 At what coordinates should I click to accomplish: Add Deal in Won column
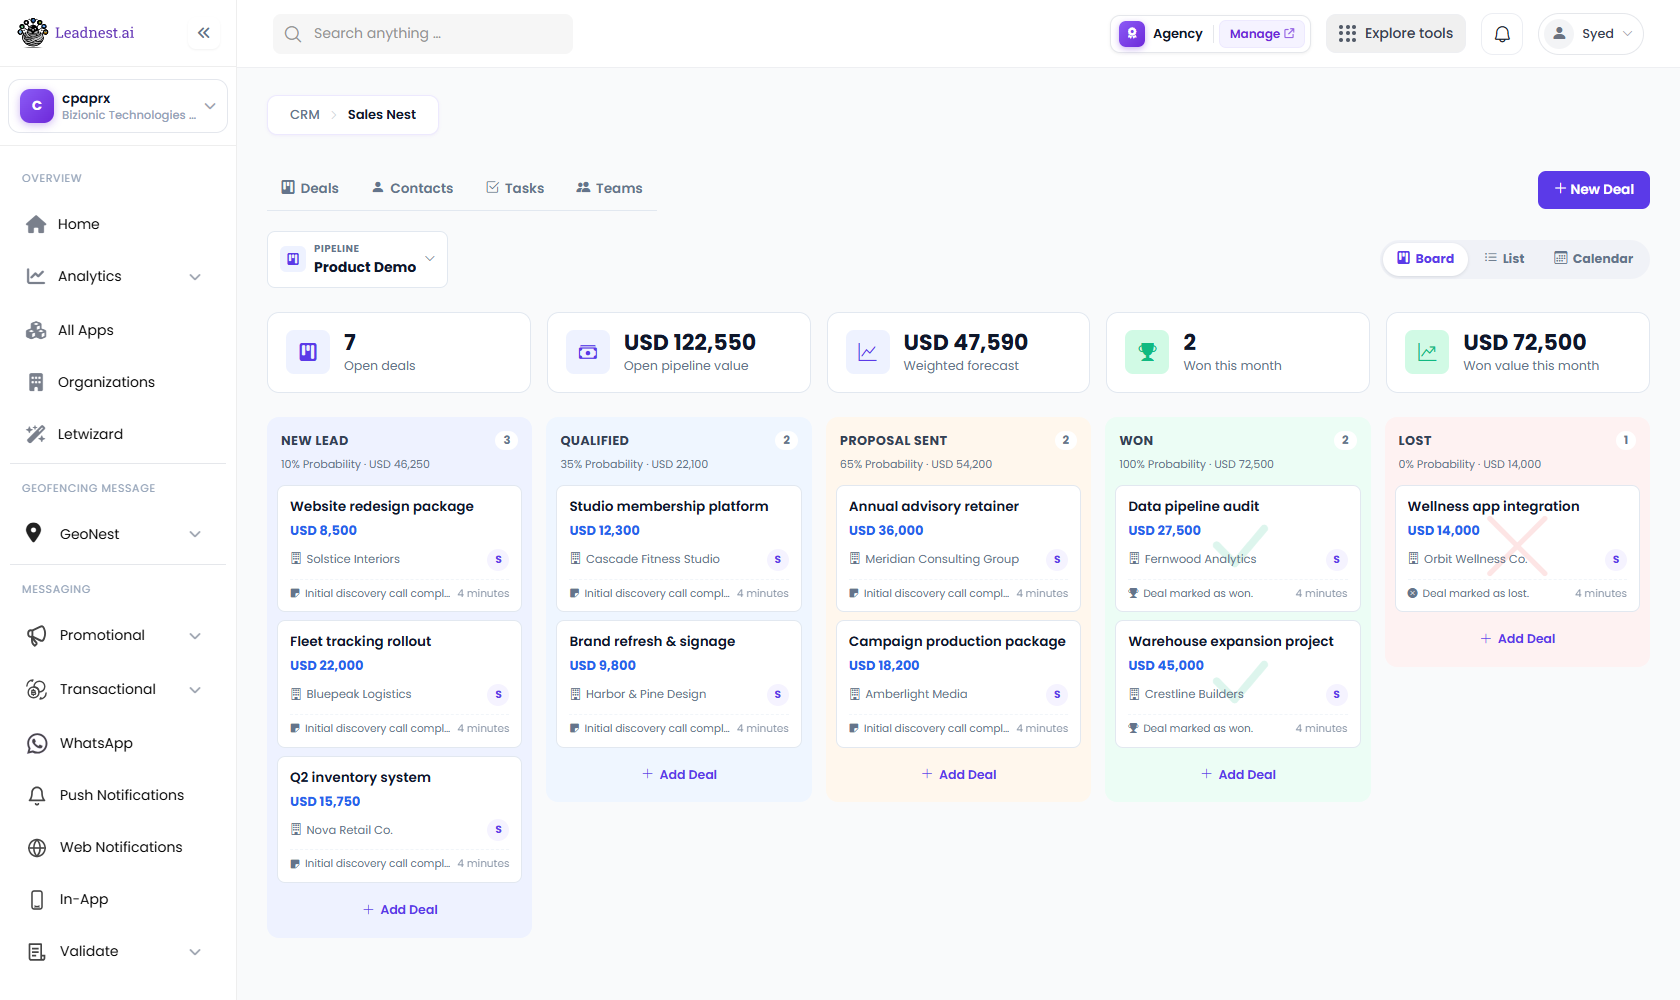pyautogui.click(x=1238, y=774)
